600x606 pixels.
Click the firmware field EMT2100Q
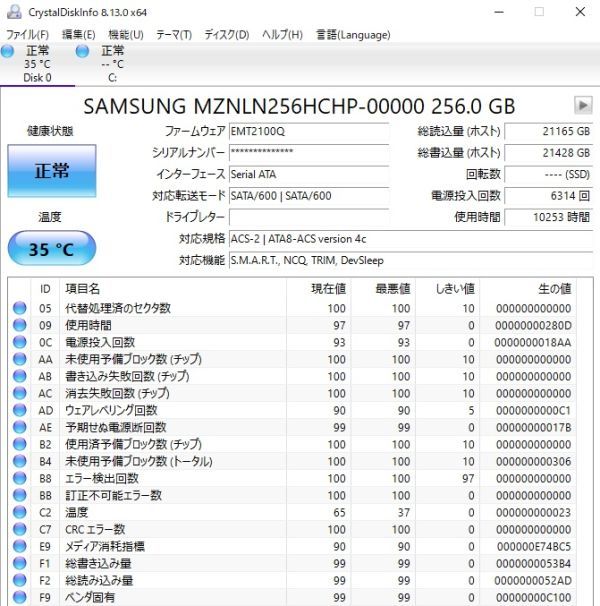309,131
